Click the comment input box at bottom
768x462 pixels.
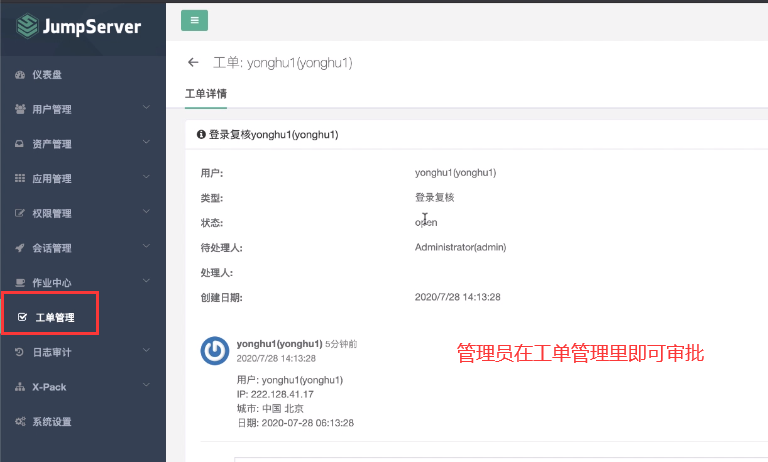(x=501, y=460)
